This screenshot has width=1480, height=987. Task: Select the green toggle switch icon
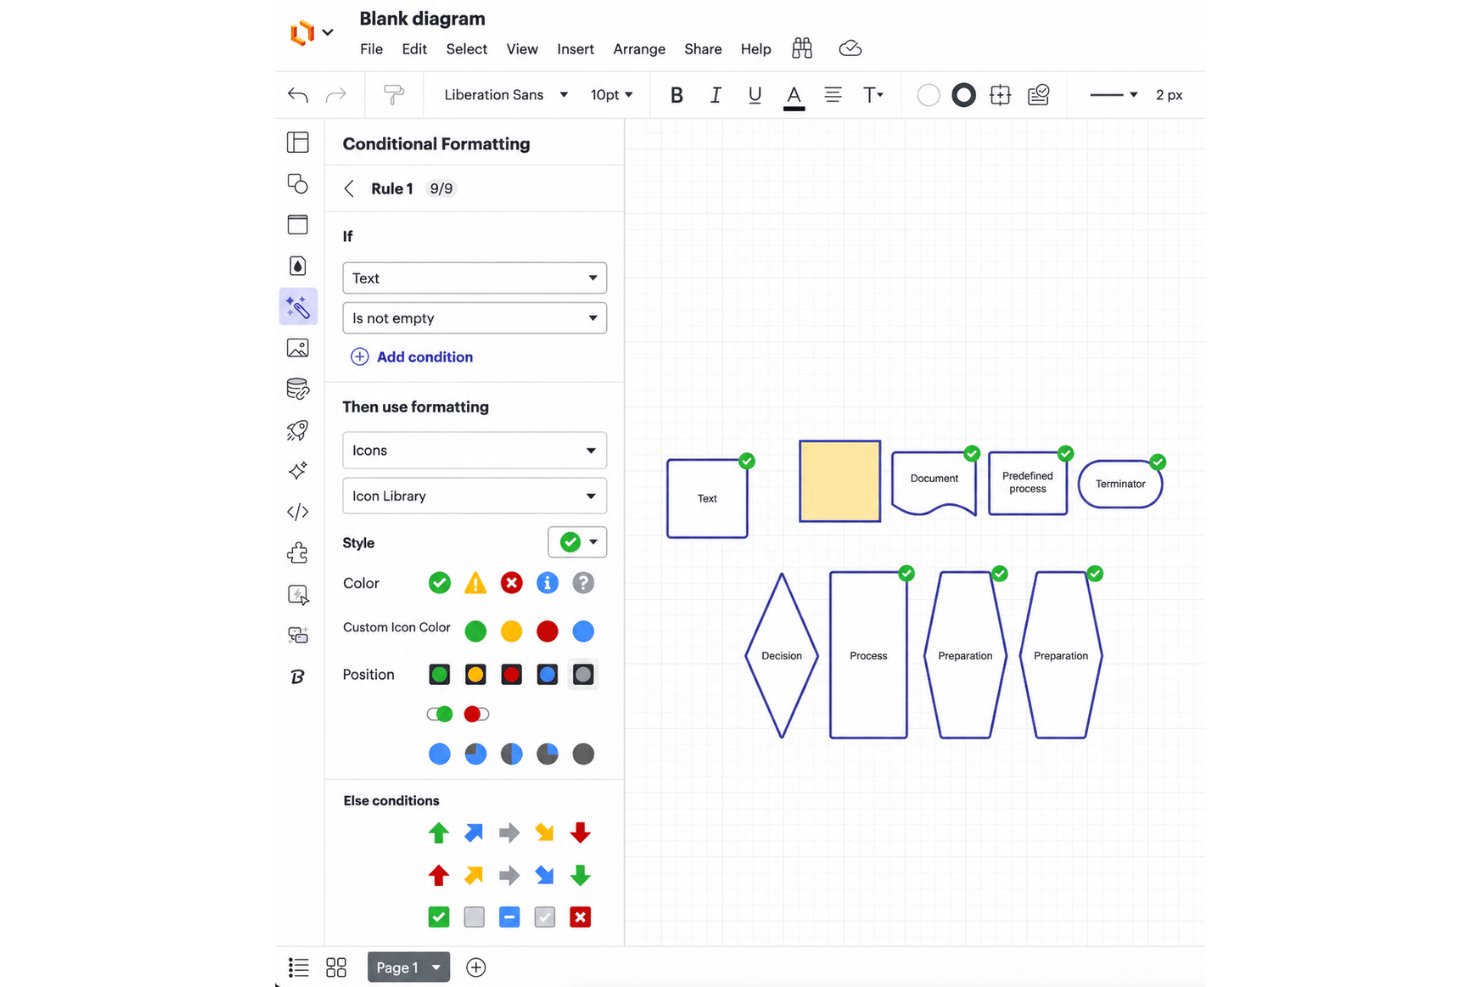click(440, 714)
